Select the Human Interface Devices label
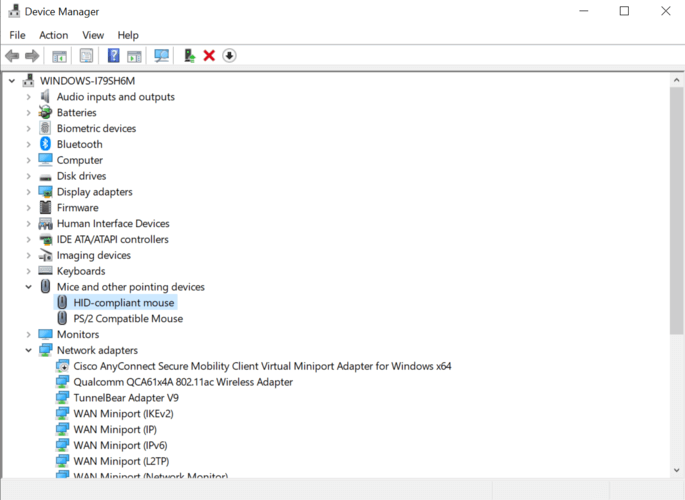This screenshot has height=500, width=685. 113,224
